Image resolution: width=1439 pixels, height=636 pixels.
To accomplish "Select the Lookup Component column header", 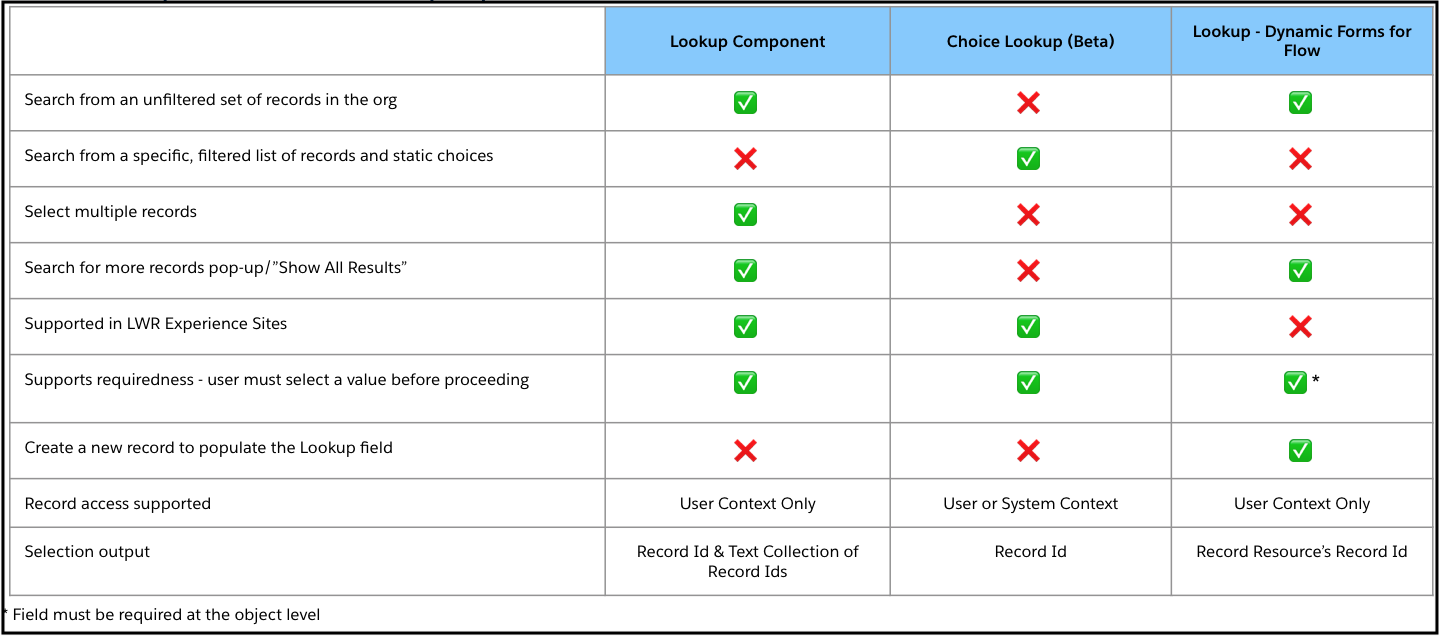I will point(747,42).
